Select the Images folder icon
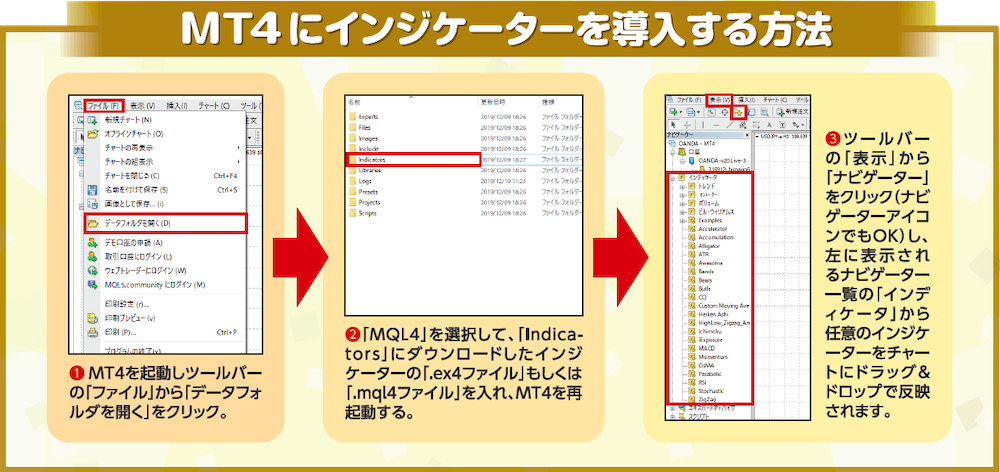Image resolution: width=1000 pixels, height=472 pixels. click(x=353, y=138)
